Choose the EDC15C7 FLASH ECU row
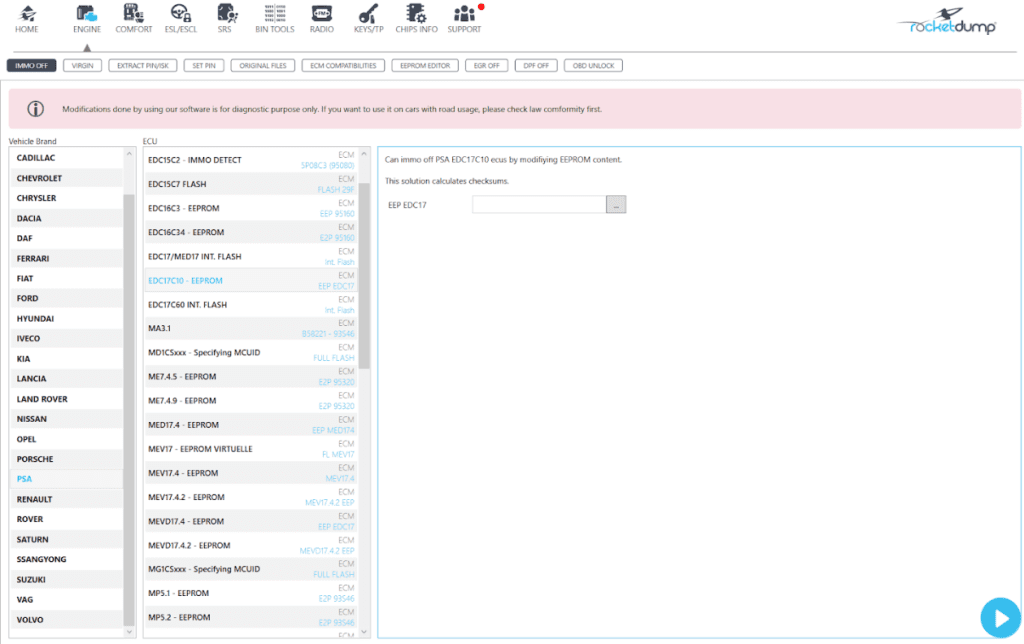The height and width of the screenshot is (644, 1024). [251, 184]
